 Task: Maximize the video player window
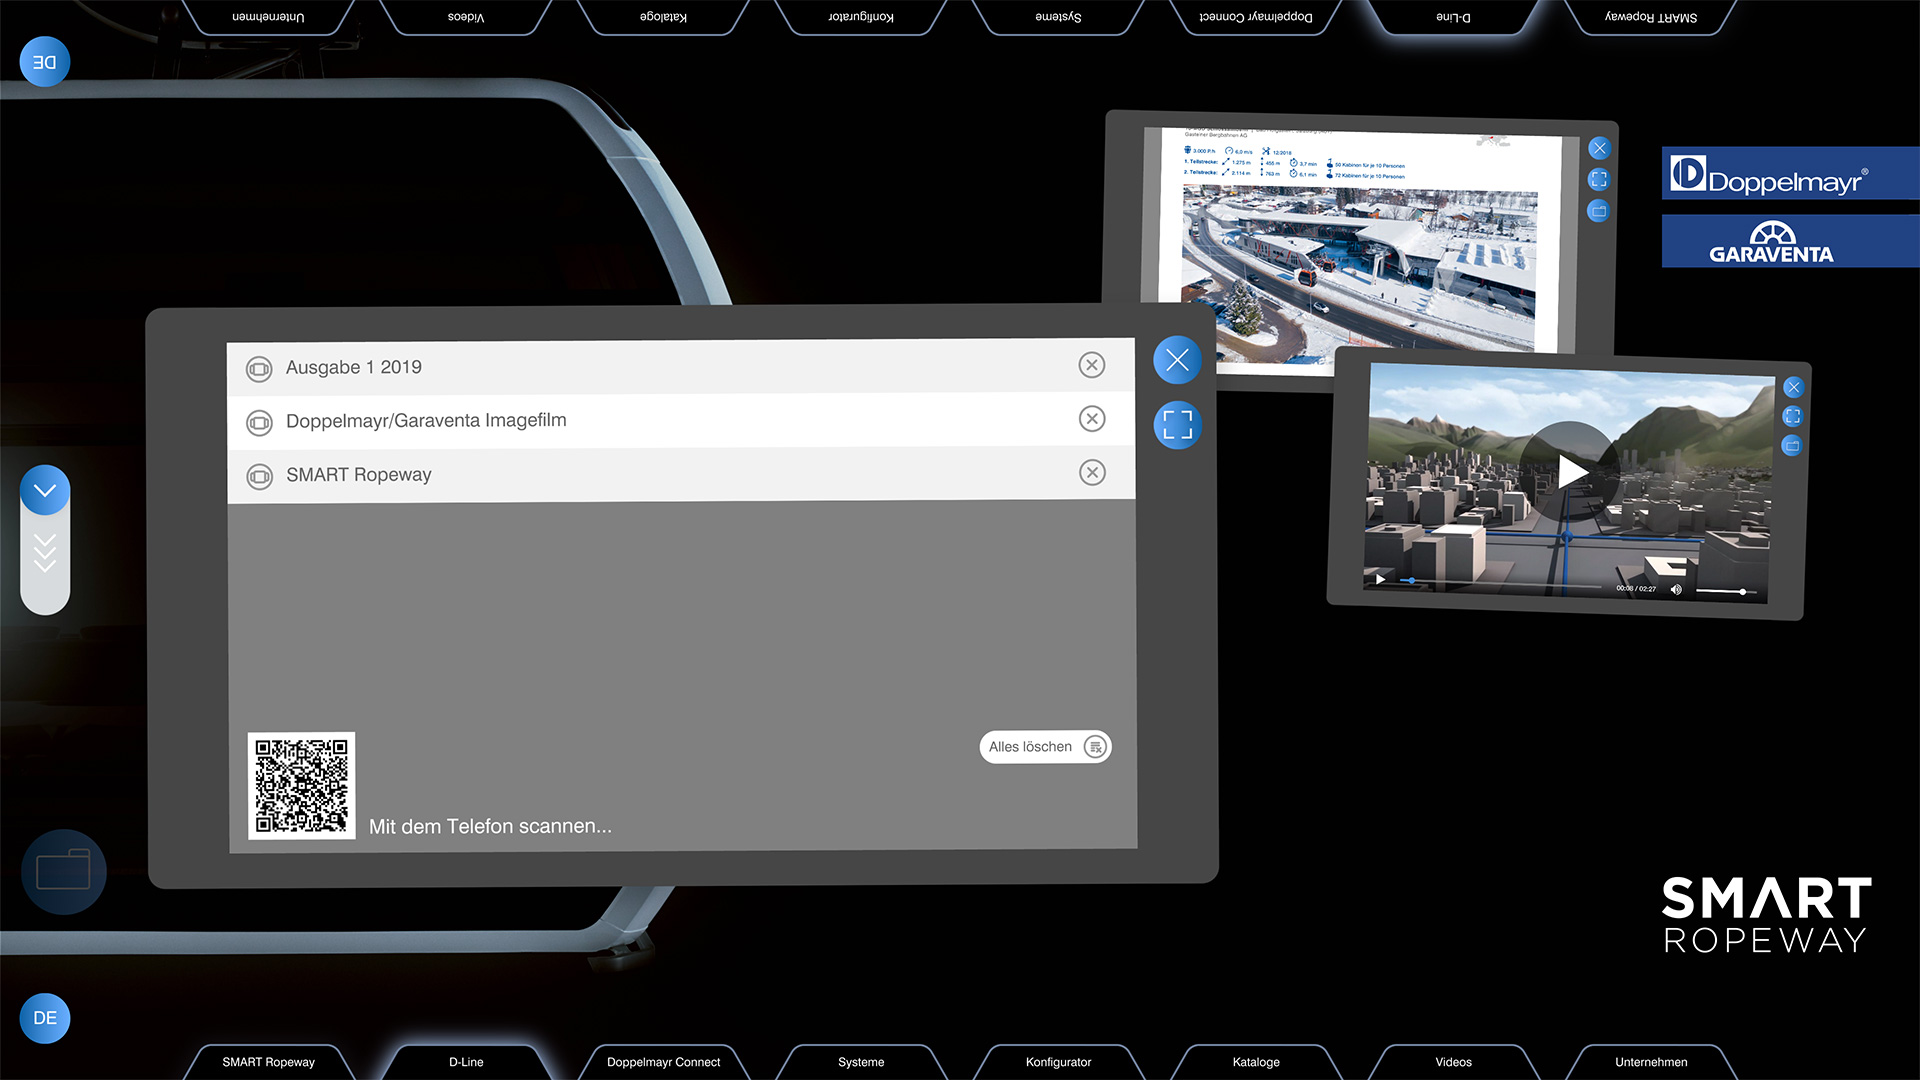(x=1792, y=416)
